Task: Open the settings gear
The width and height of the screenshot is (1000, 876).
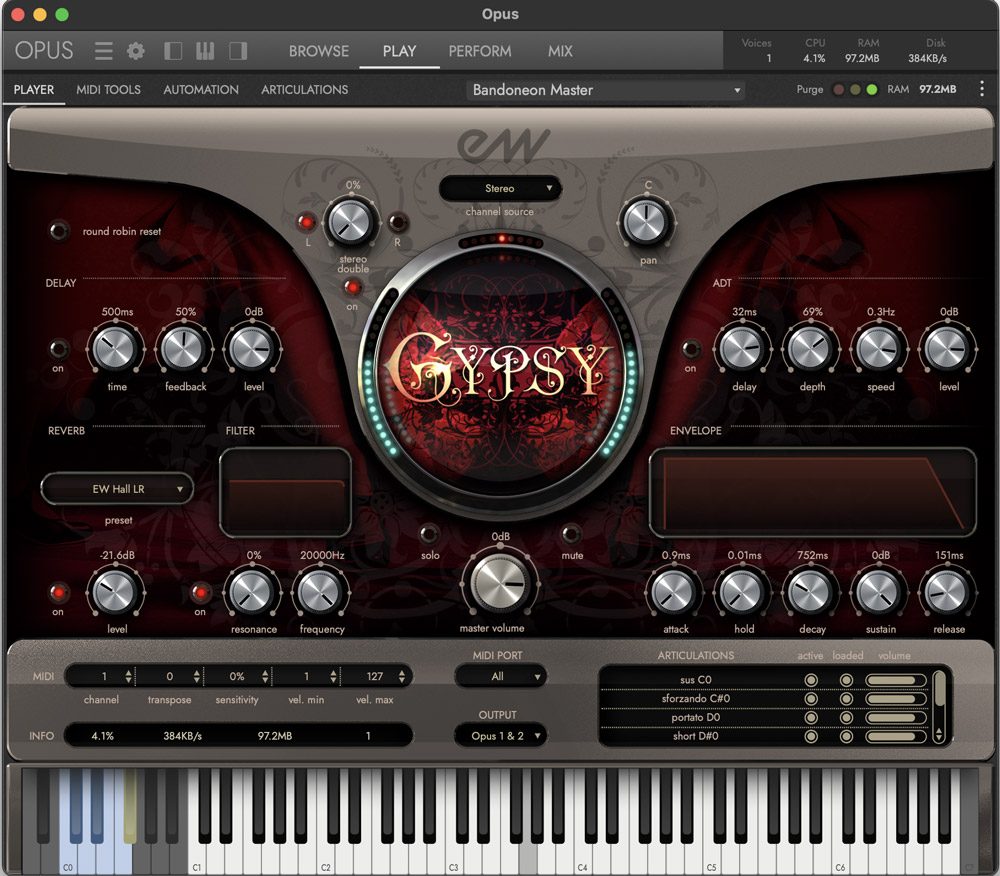Action: [136, 50]
